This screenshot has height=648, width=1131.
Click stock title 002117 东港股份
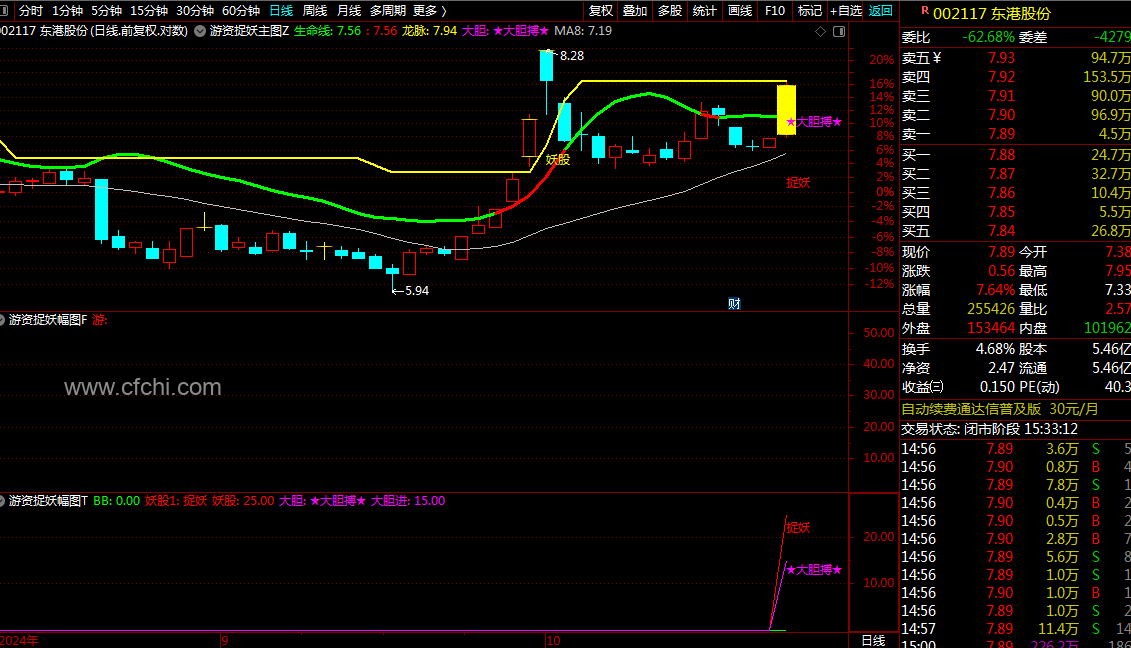click(x=992, y=14)
